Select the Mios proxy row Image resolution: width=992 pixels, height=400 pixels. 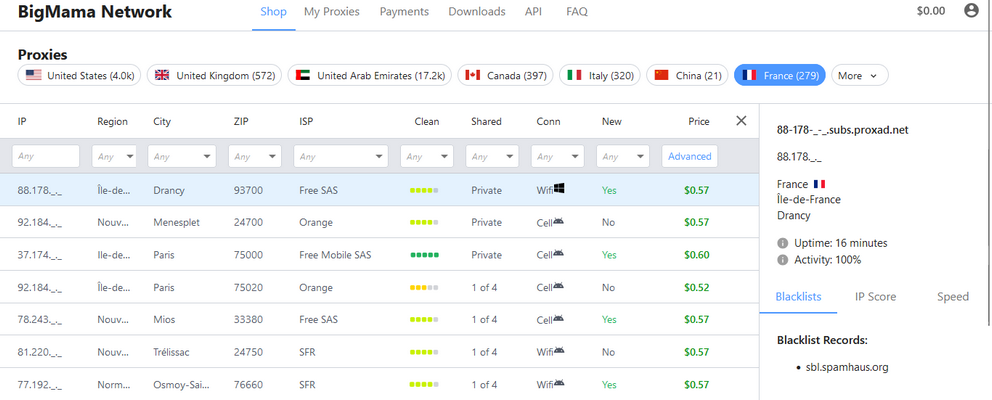tap(380, 320)
